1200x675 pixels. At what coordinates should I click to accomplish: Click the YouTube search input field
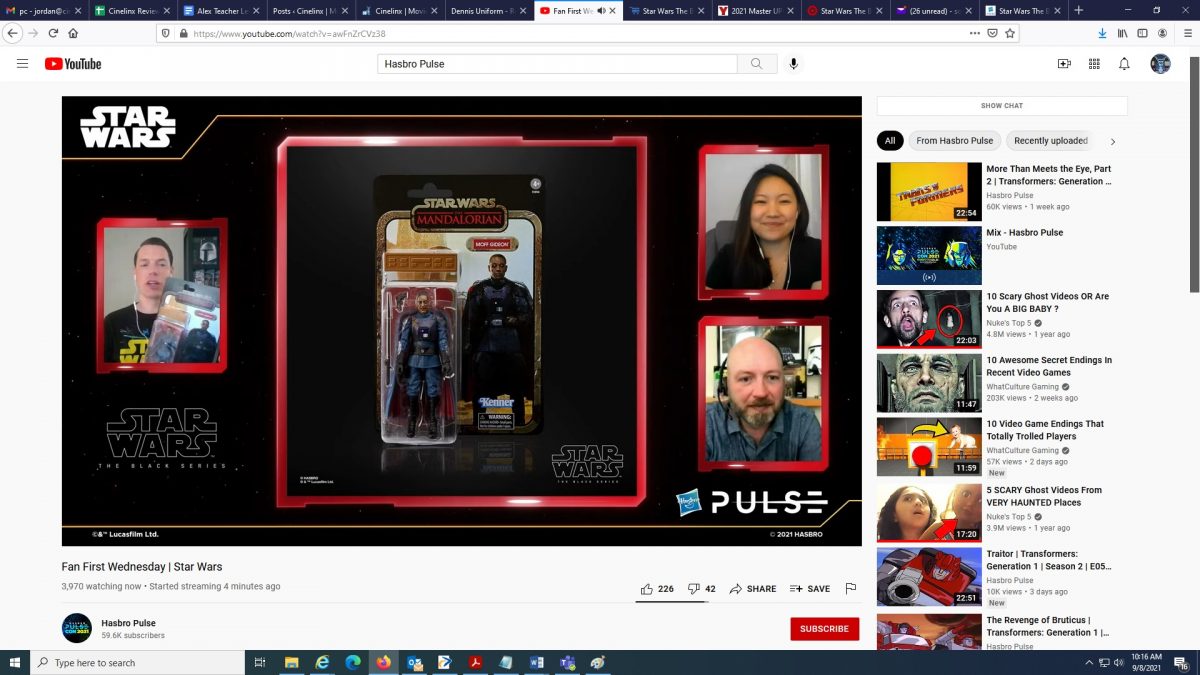coord(557,64)
